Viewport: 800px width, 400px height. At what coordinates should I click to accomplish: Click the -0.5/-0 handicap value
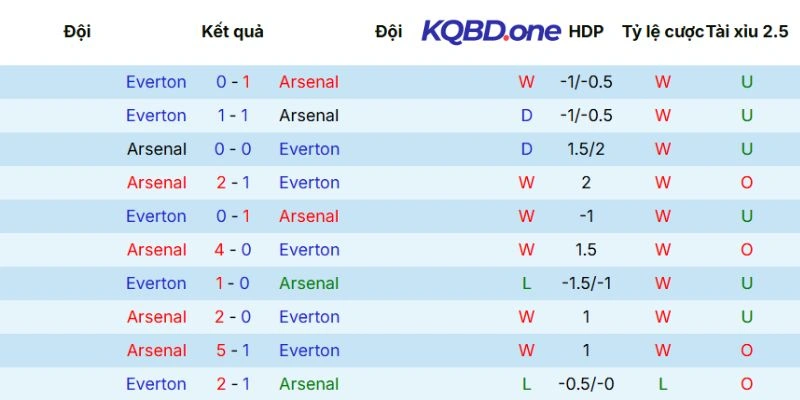[585, 384]
